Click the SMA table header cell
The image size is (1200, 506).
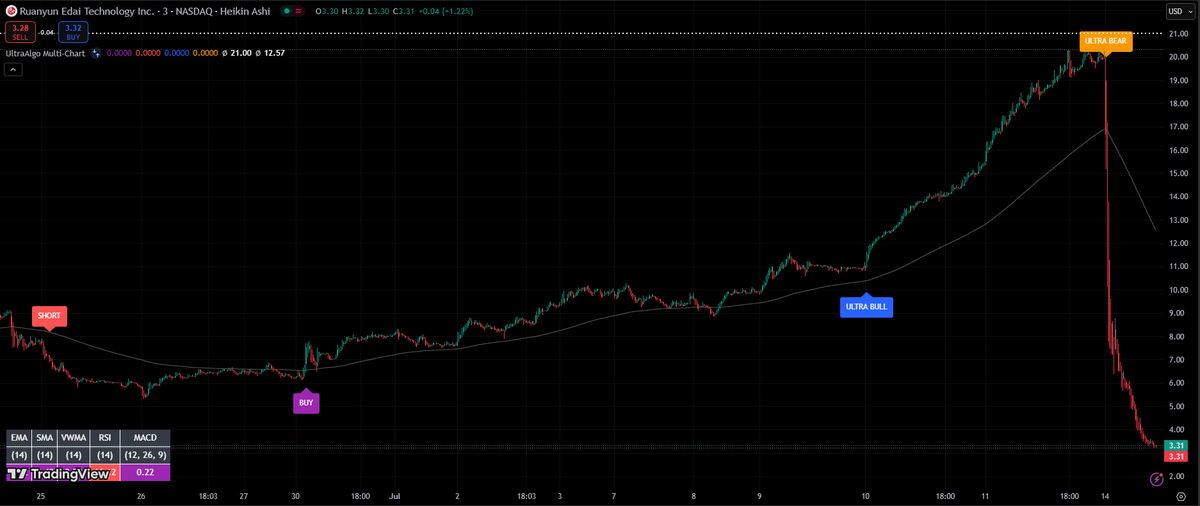tap(45, 438)
